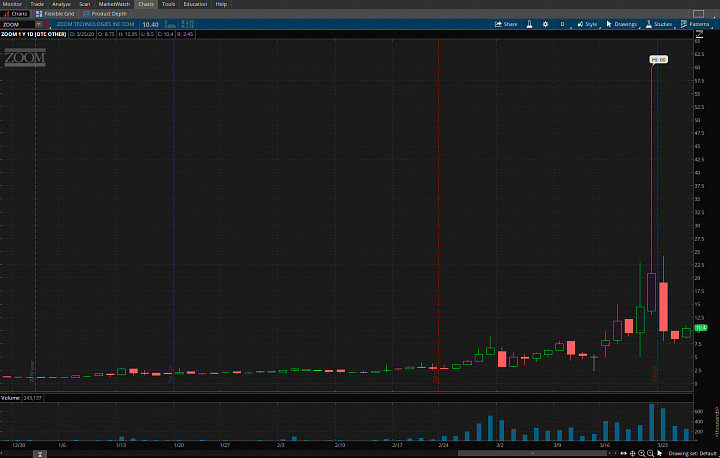Click the 10.40 last price quote
The height and width of the screenshot is (458, 720).
coord(150,25)
